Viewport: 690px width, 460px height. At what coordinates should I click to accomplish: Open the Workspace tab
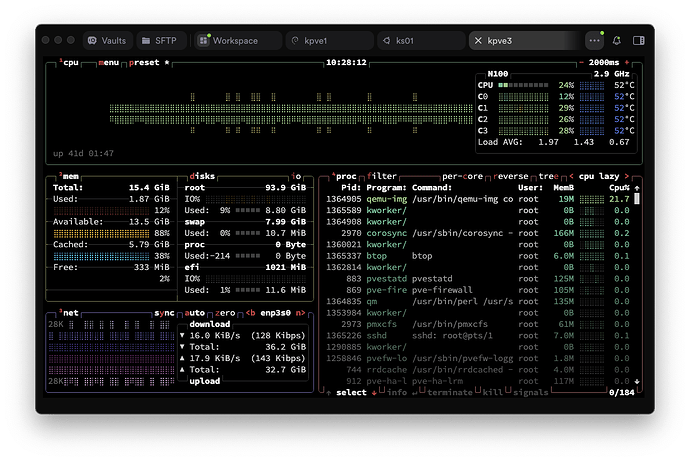(x=238, y=40)
